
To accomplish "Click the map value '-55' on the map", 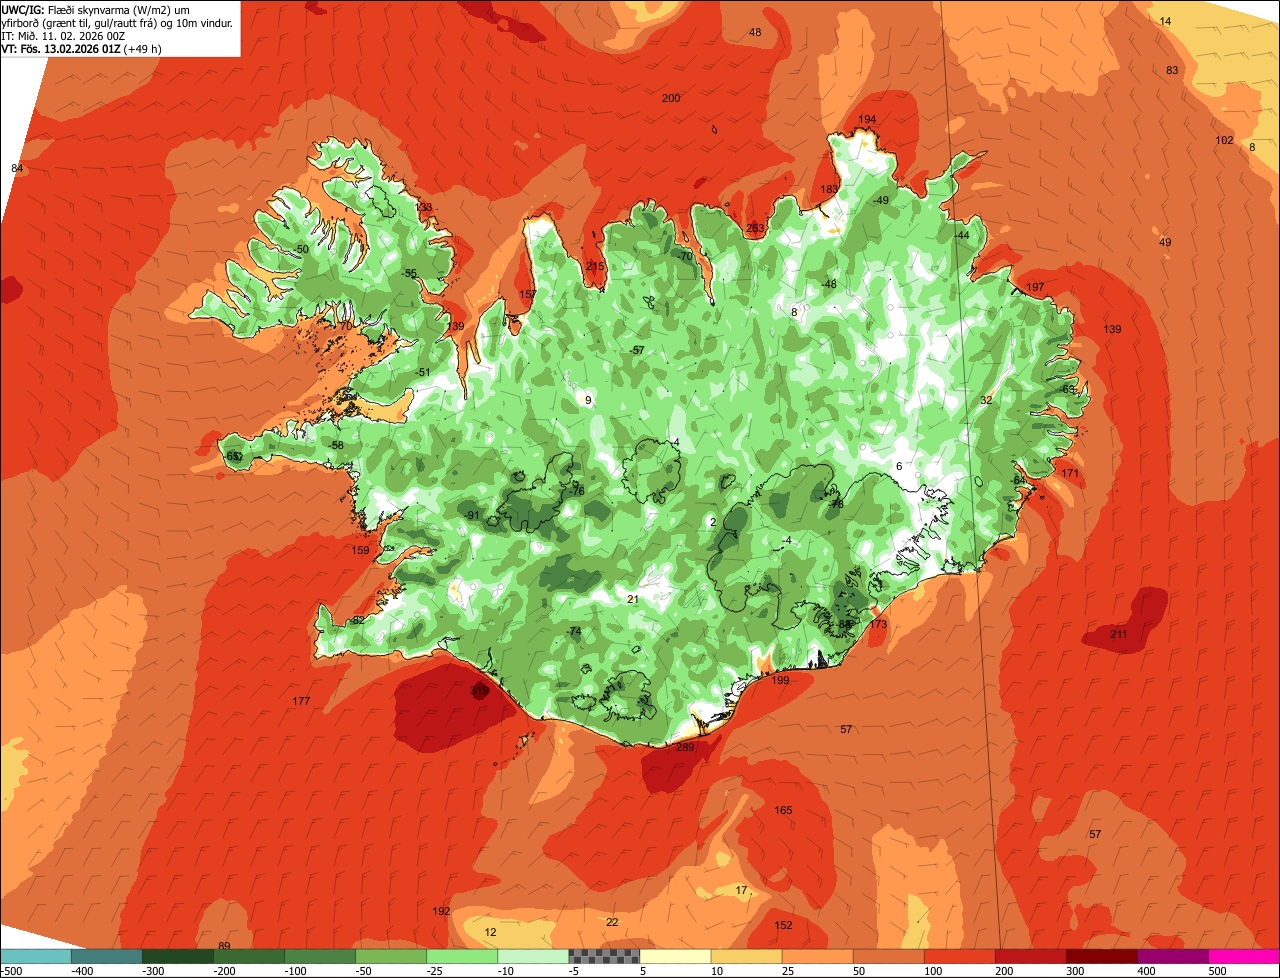I will pos(409,273).
